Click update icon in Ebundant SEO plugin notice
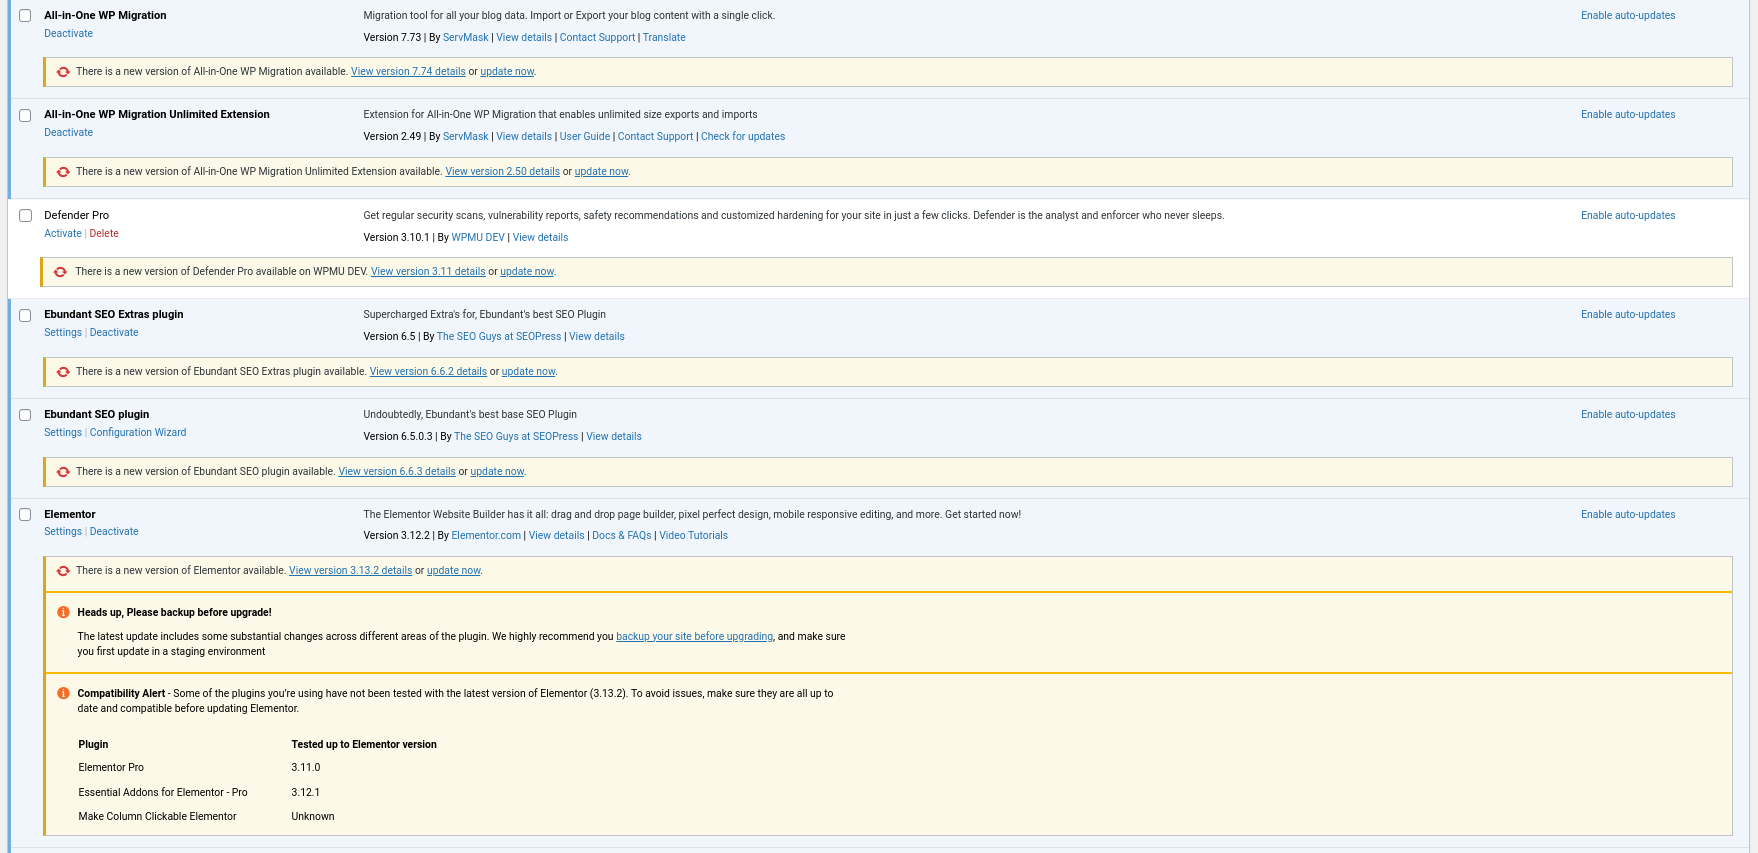This screenshot has height=853, width=1758. point(63,472)
